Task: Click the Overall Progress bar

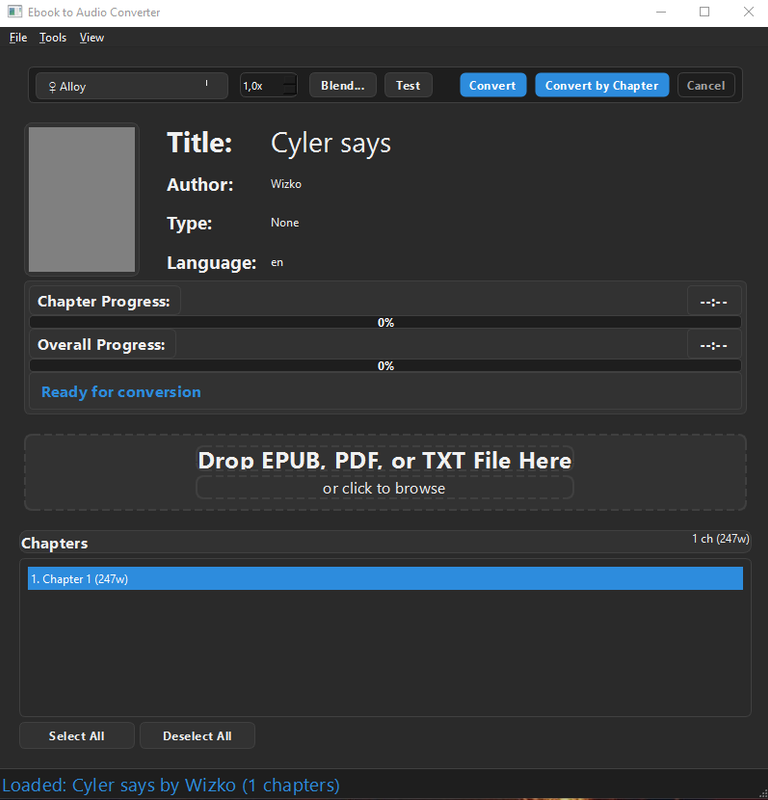Action: pyautogui.click(x=385, y=366)
